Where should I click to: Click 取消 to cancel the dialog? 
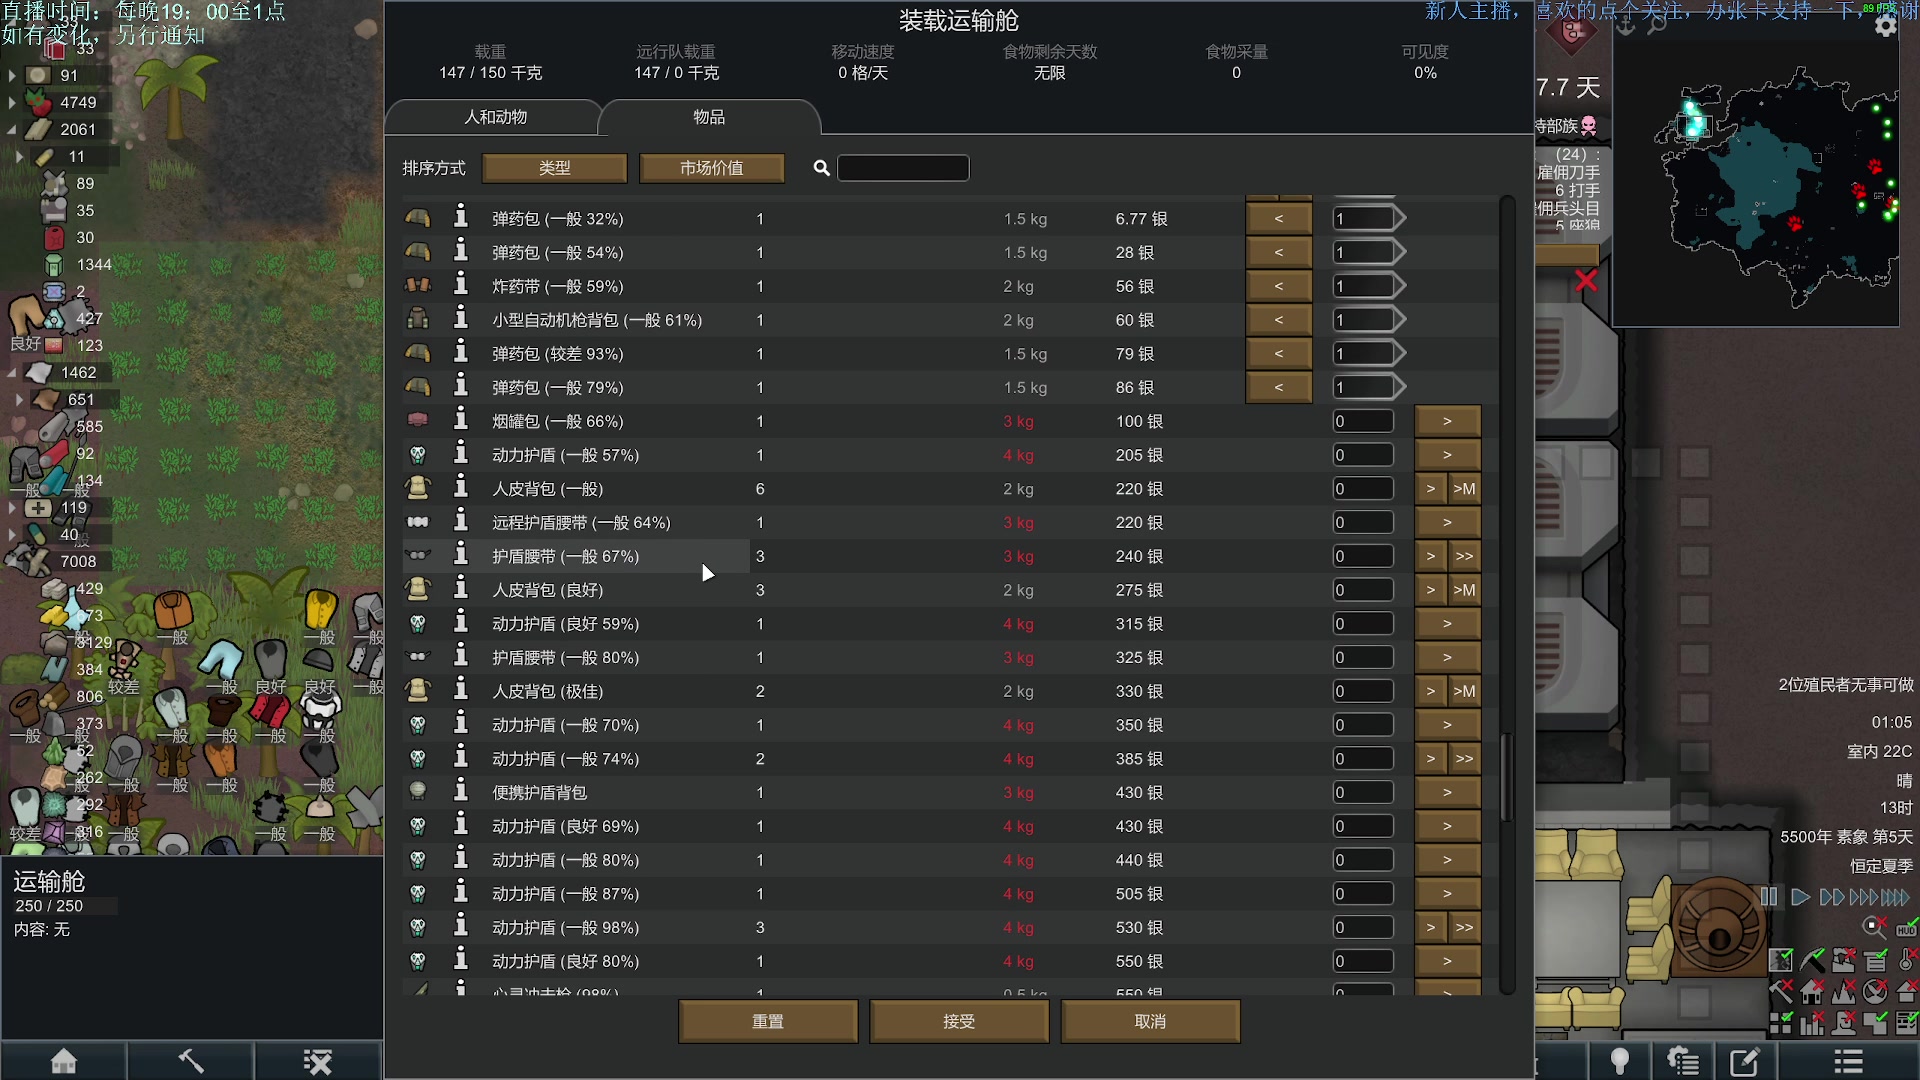pos(1150,1021)
